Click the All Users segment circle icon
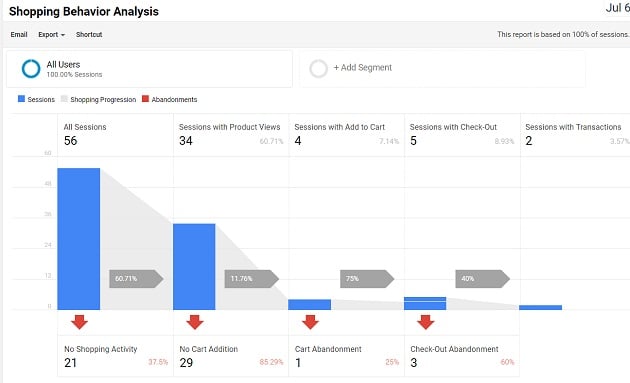The width and height of the screenshot is (630, 383). [x=31, y=69]
